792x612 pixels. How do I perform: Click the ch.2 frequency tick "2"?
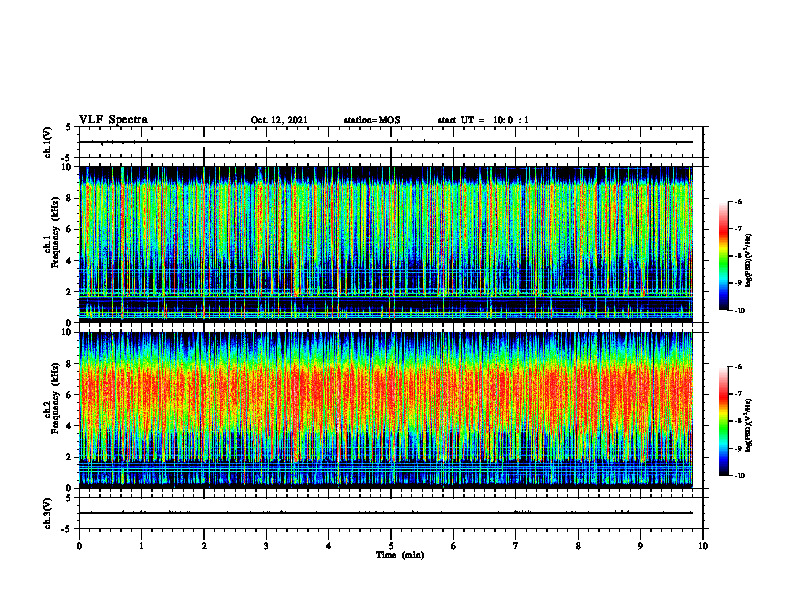coord(70,457)
